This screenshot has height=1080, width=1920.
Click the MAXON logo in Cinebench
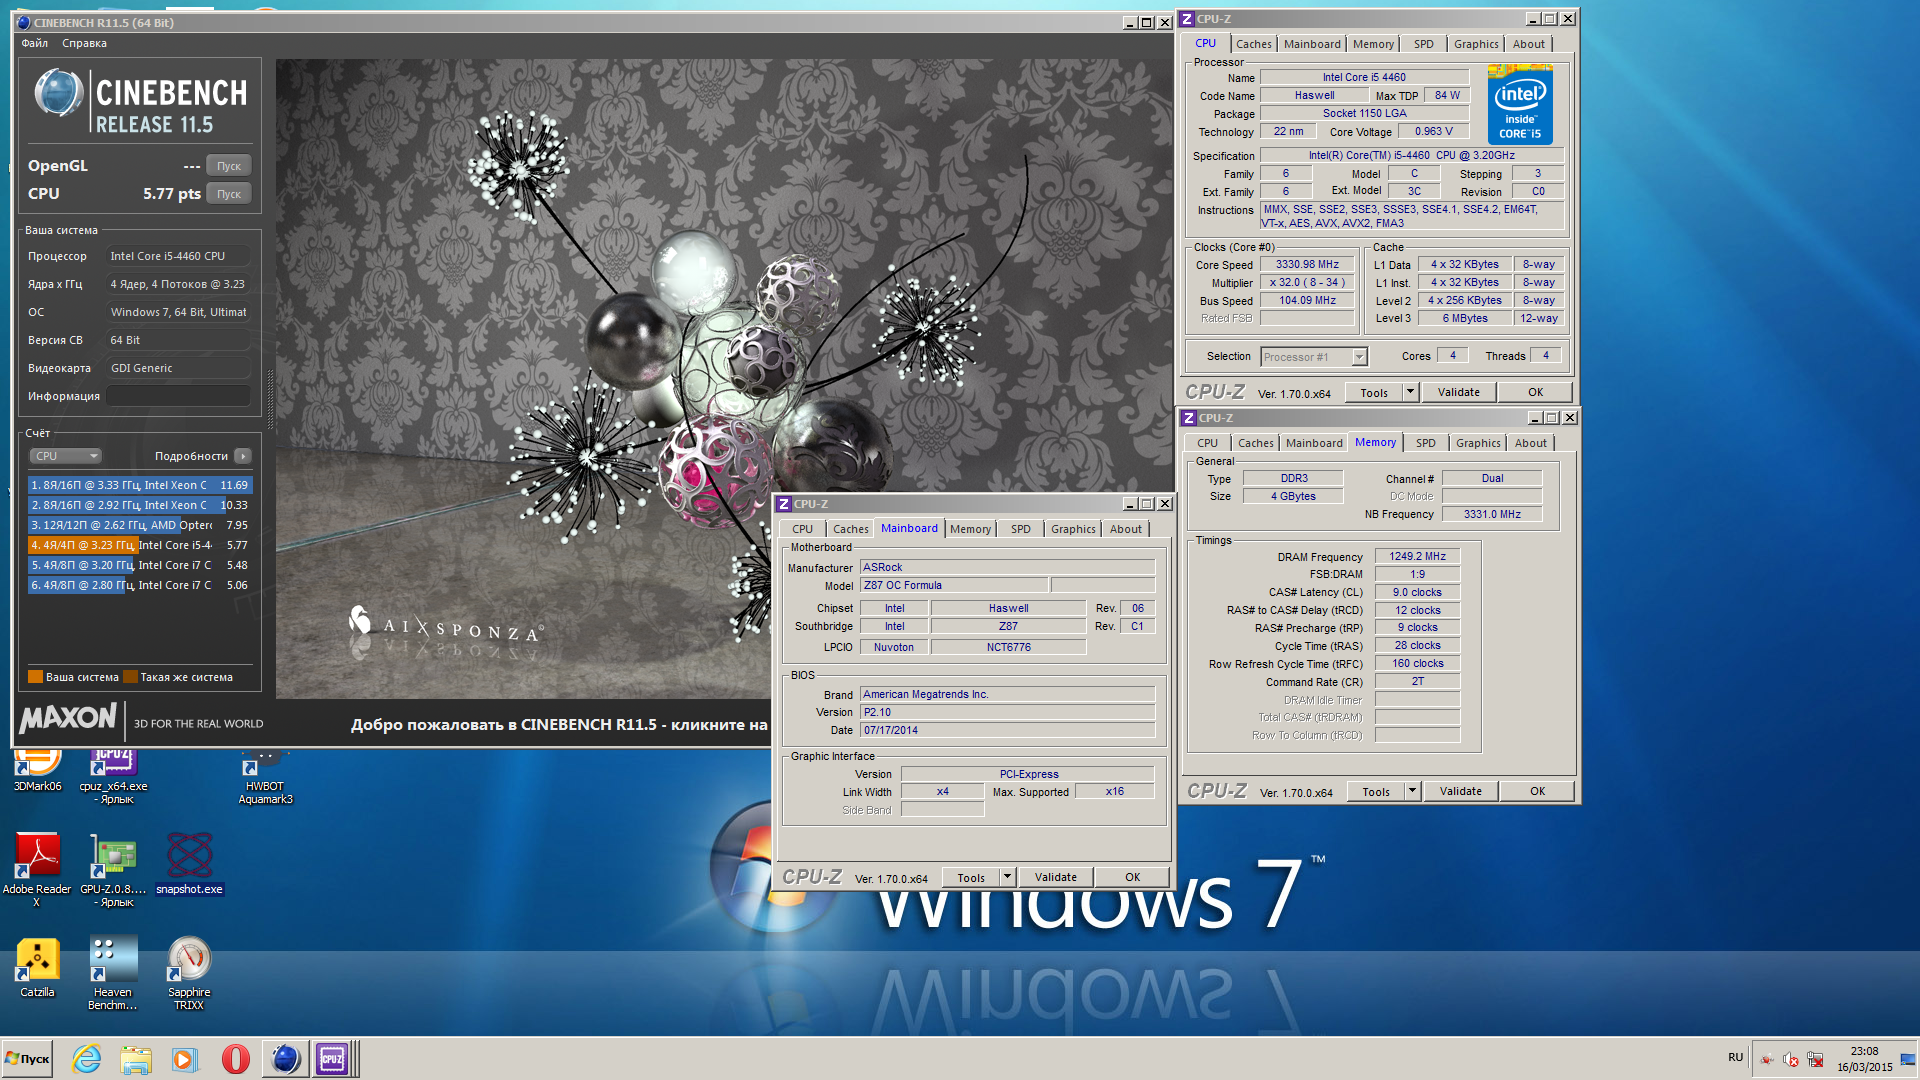[68, 718]
